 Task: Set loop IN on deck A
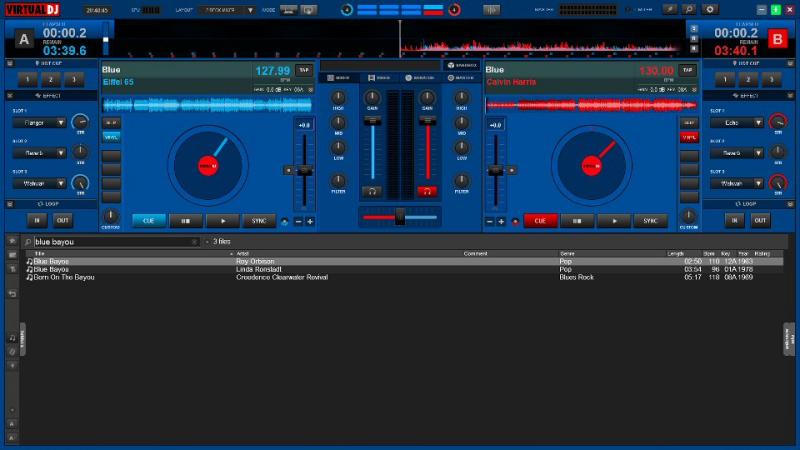point(37,220)
